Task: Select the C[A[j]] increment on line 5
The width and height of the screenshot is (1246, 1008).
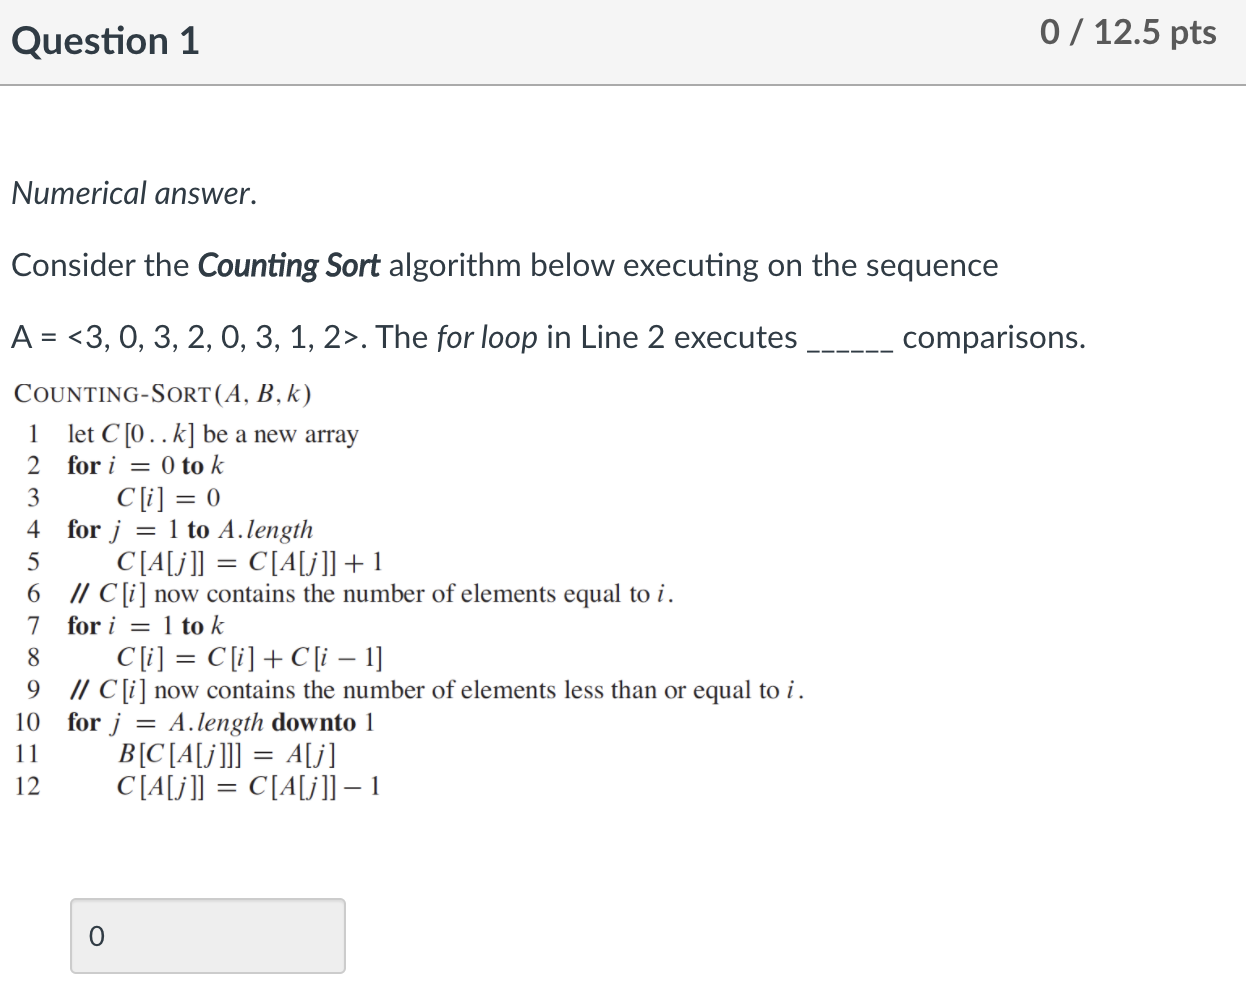Action: pos(248,562)
